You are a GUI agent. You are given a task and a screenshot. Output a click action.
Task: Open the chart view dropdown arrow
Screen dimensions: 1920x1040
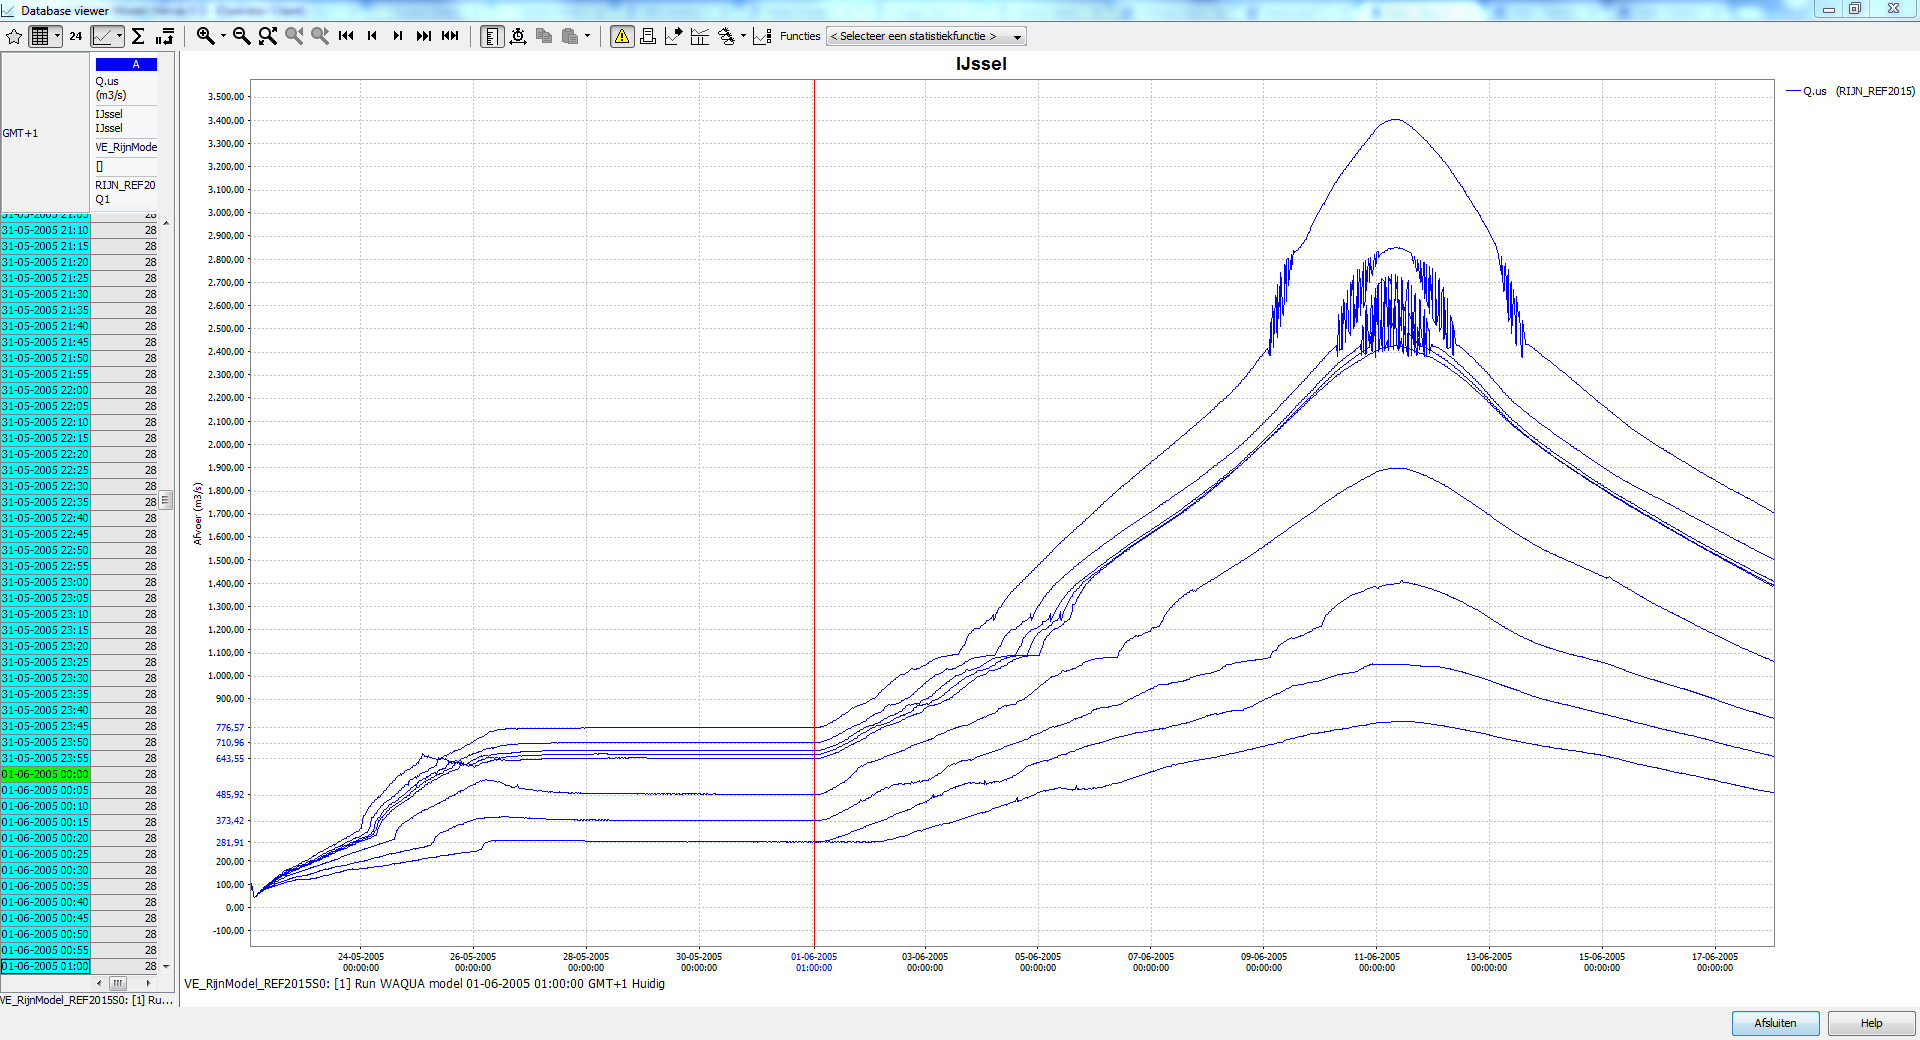coord(120,36)
